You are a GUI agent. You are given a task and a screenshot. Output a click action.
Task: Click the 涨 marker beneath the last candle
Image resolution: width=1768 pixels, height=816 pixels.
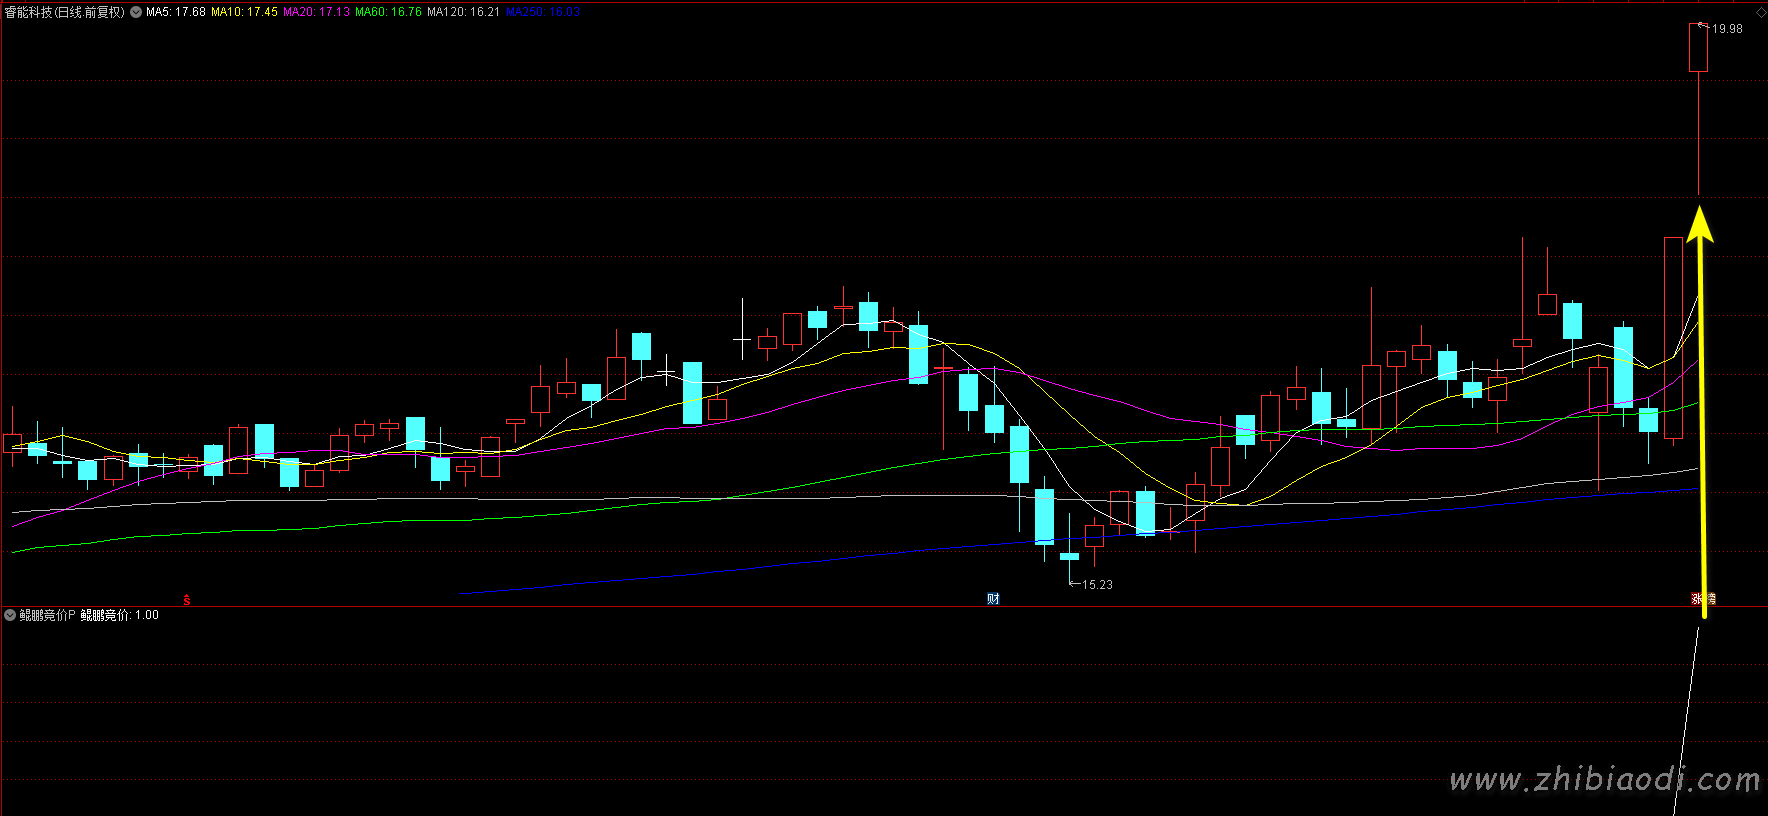pyautogui.click(x=1697, y=598)
